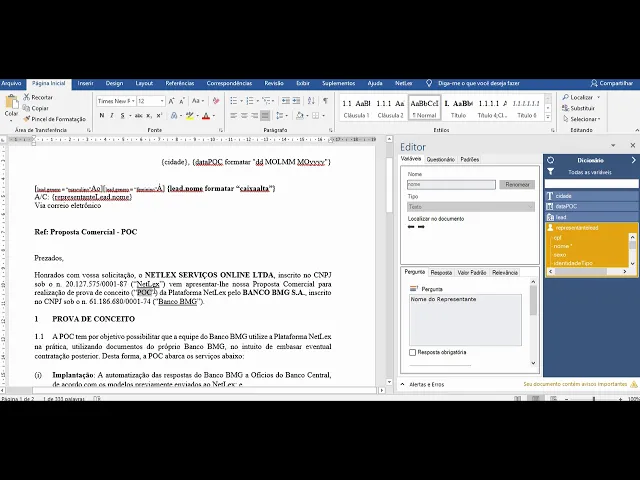
Task: Open the Arquivo menu
Action: click(x=11, y=83)
